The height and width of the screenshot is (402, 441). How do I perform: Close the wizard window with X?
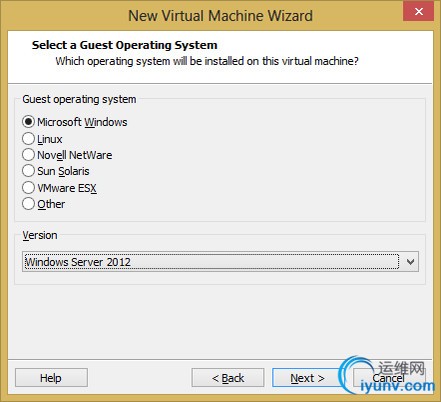click(419, 12)
